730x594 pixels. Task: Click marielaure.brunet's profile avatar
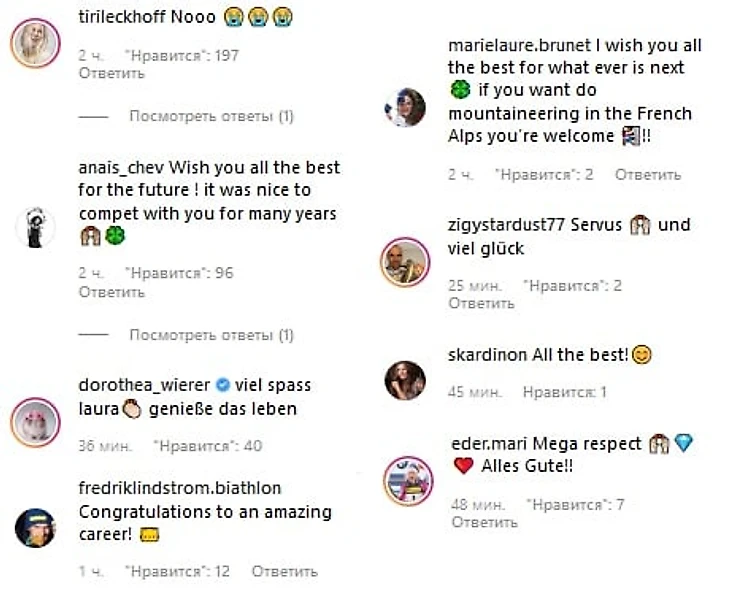pos(405,107)
